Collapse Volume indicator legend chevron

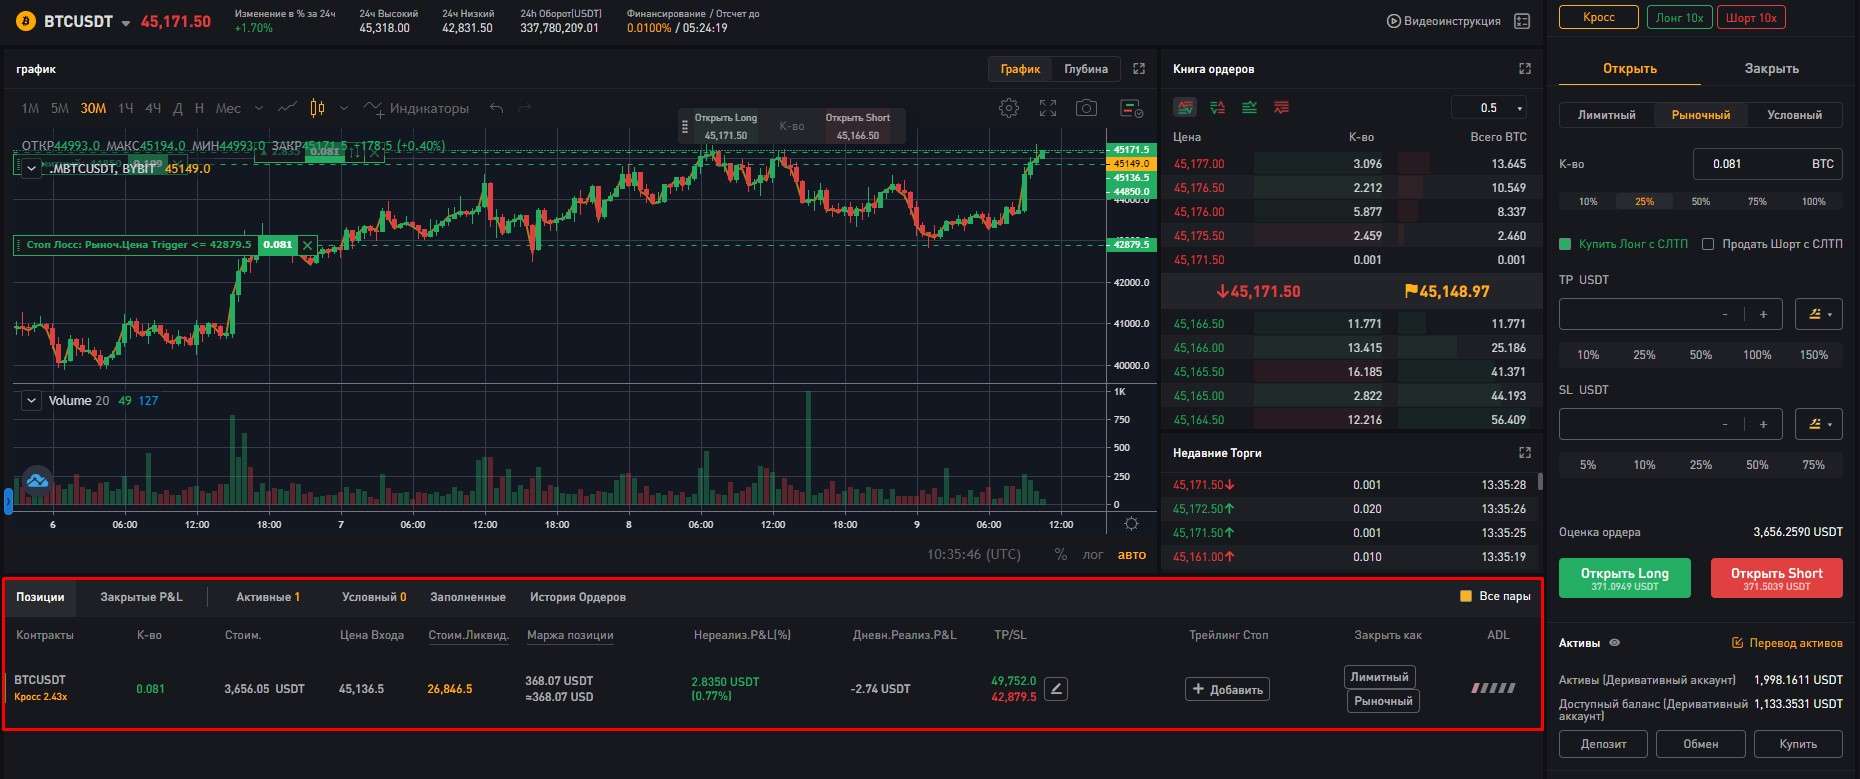31,400
